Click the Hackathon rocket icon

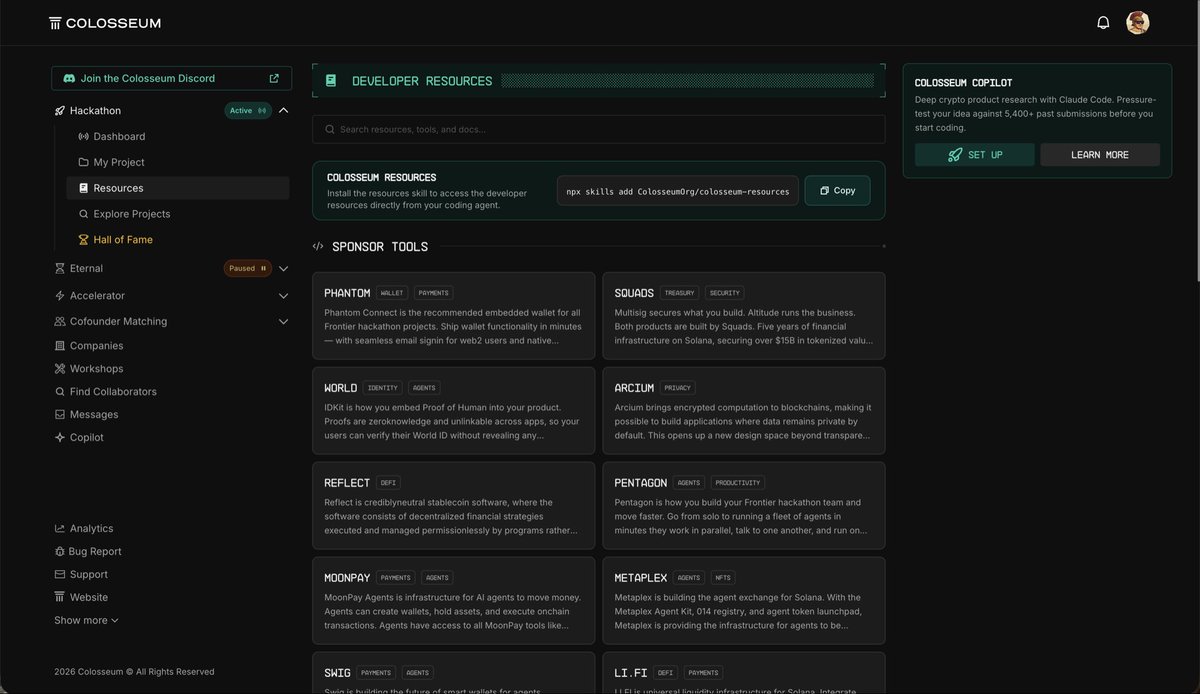click(x=60, y=111)
